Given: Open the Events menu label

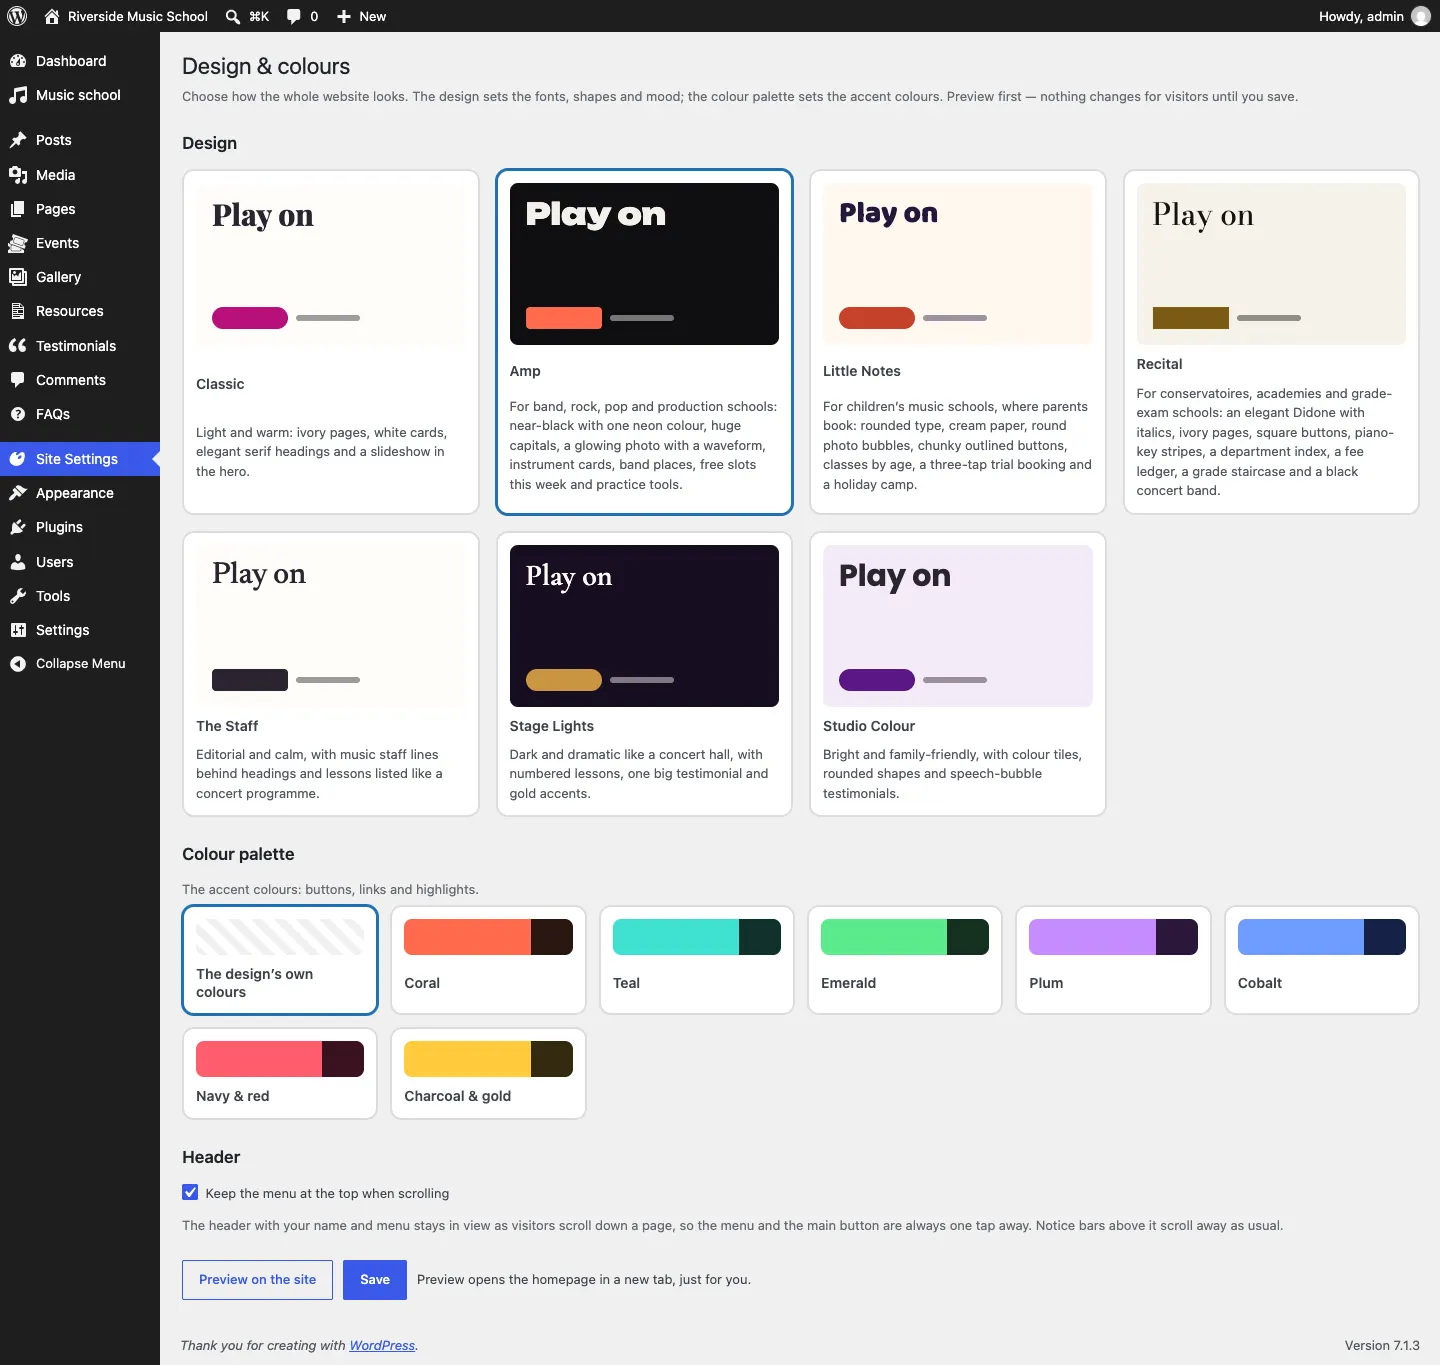Looking at the screenshot, I should (57, 243).
